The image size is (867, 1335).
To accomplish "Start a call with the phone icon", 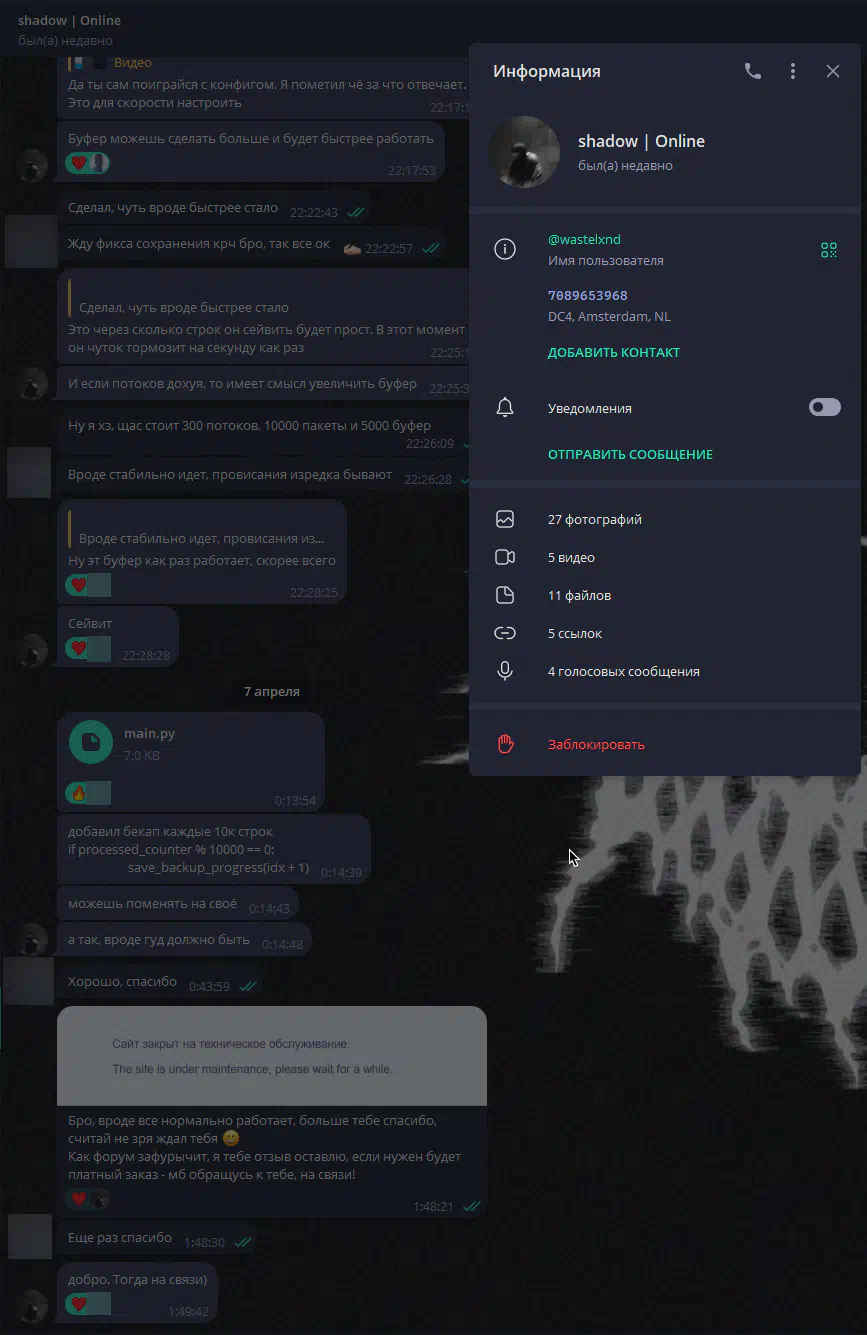I will (x=753, y=71).
